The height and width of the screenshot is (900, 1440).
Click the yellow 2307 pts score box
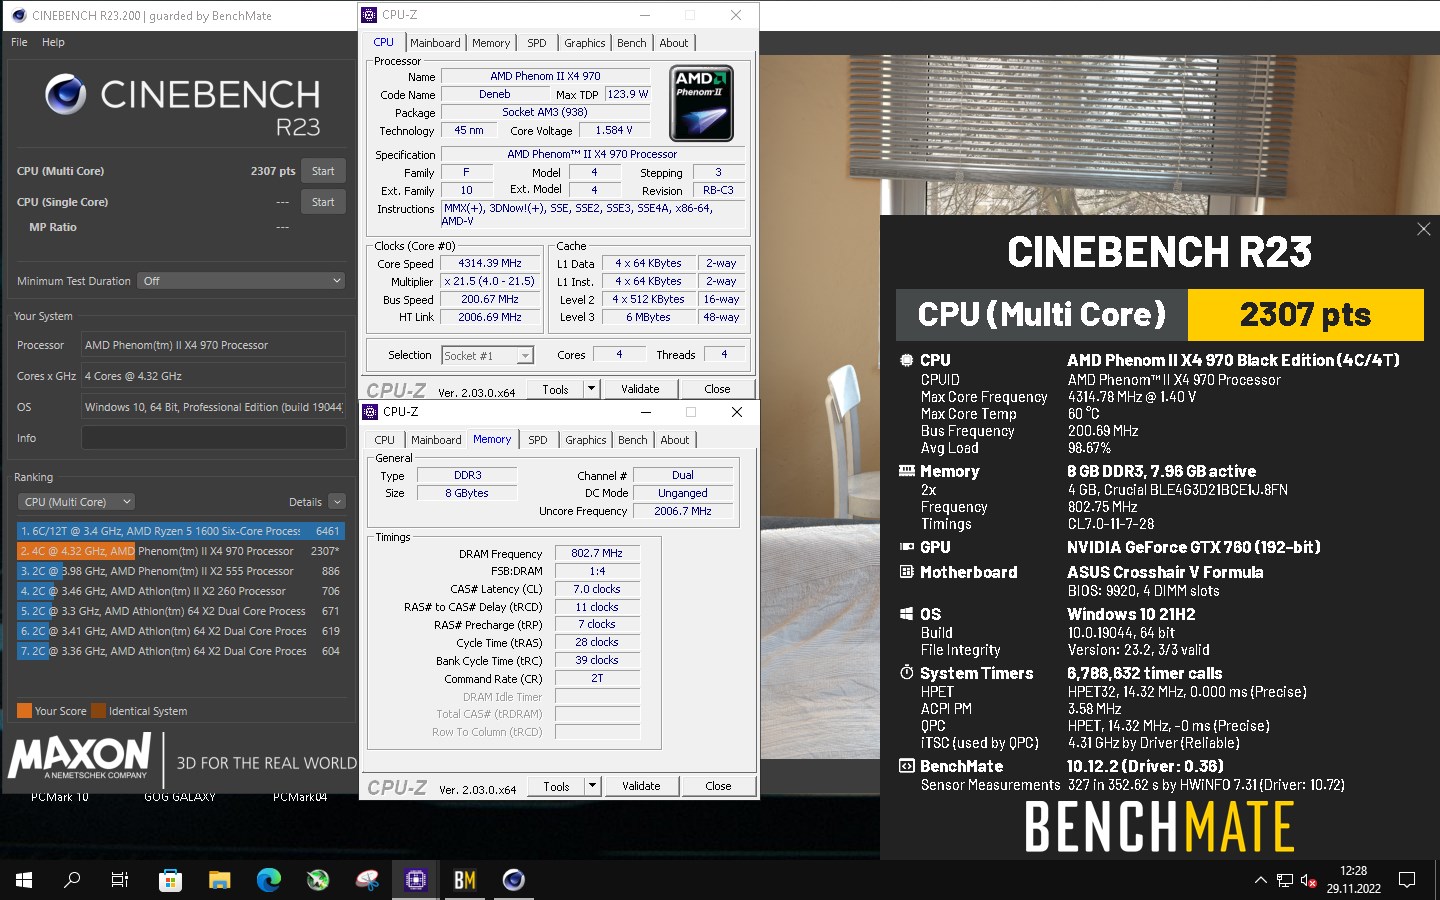click(1305, 315)
